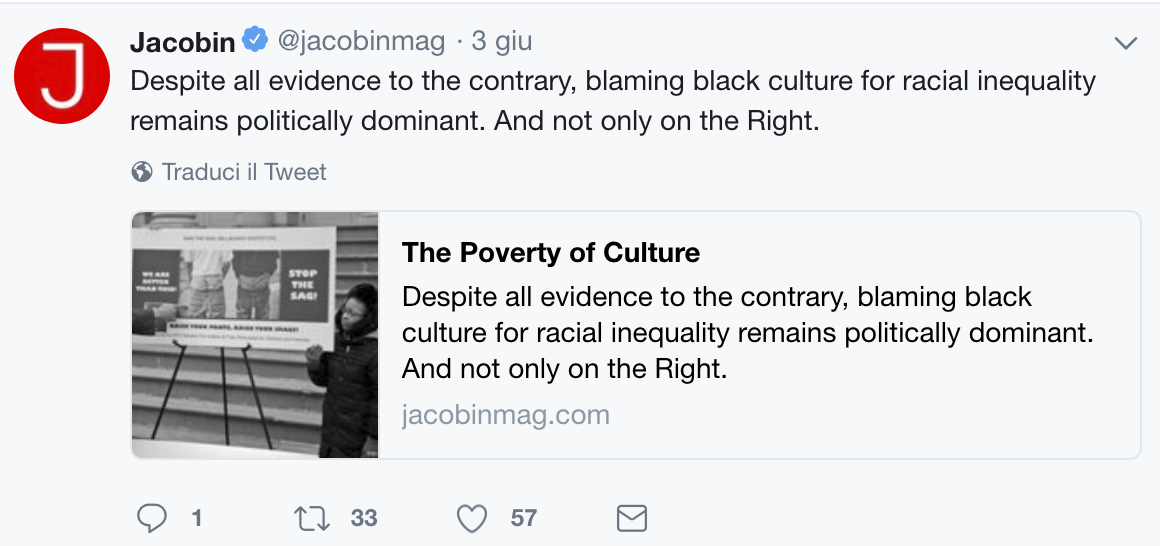Click the globe translate icon
This screenshot has width=1160, height=546.
pyautogui.click(x=142, y=172)
